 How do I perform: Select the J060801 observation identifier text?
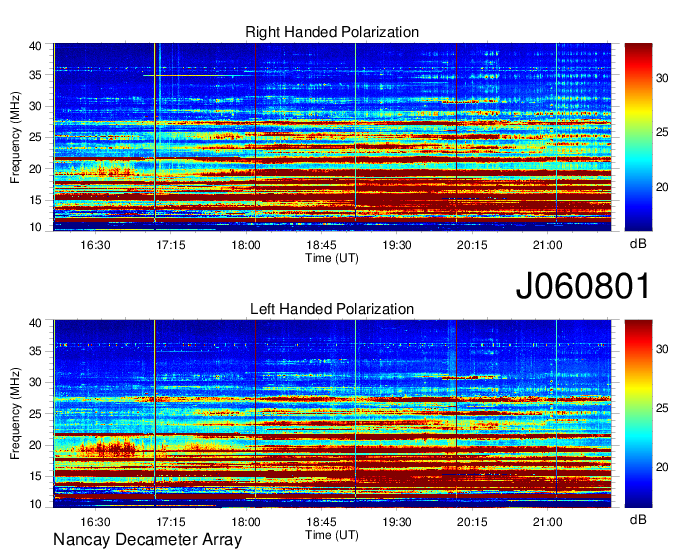[x=583, y=286]
